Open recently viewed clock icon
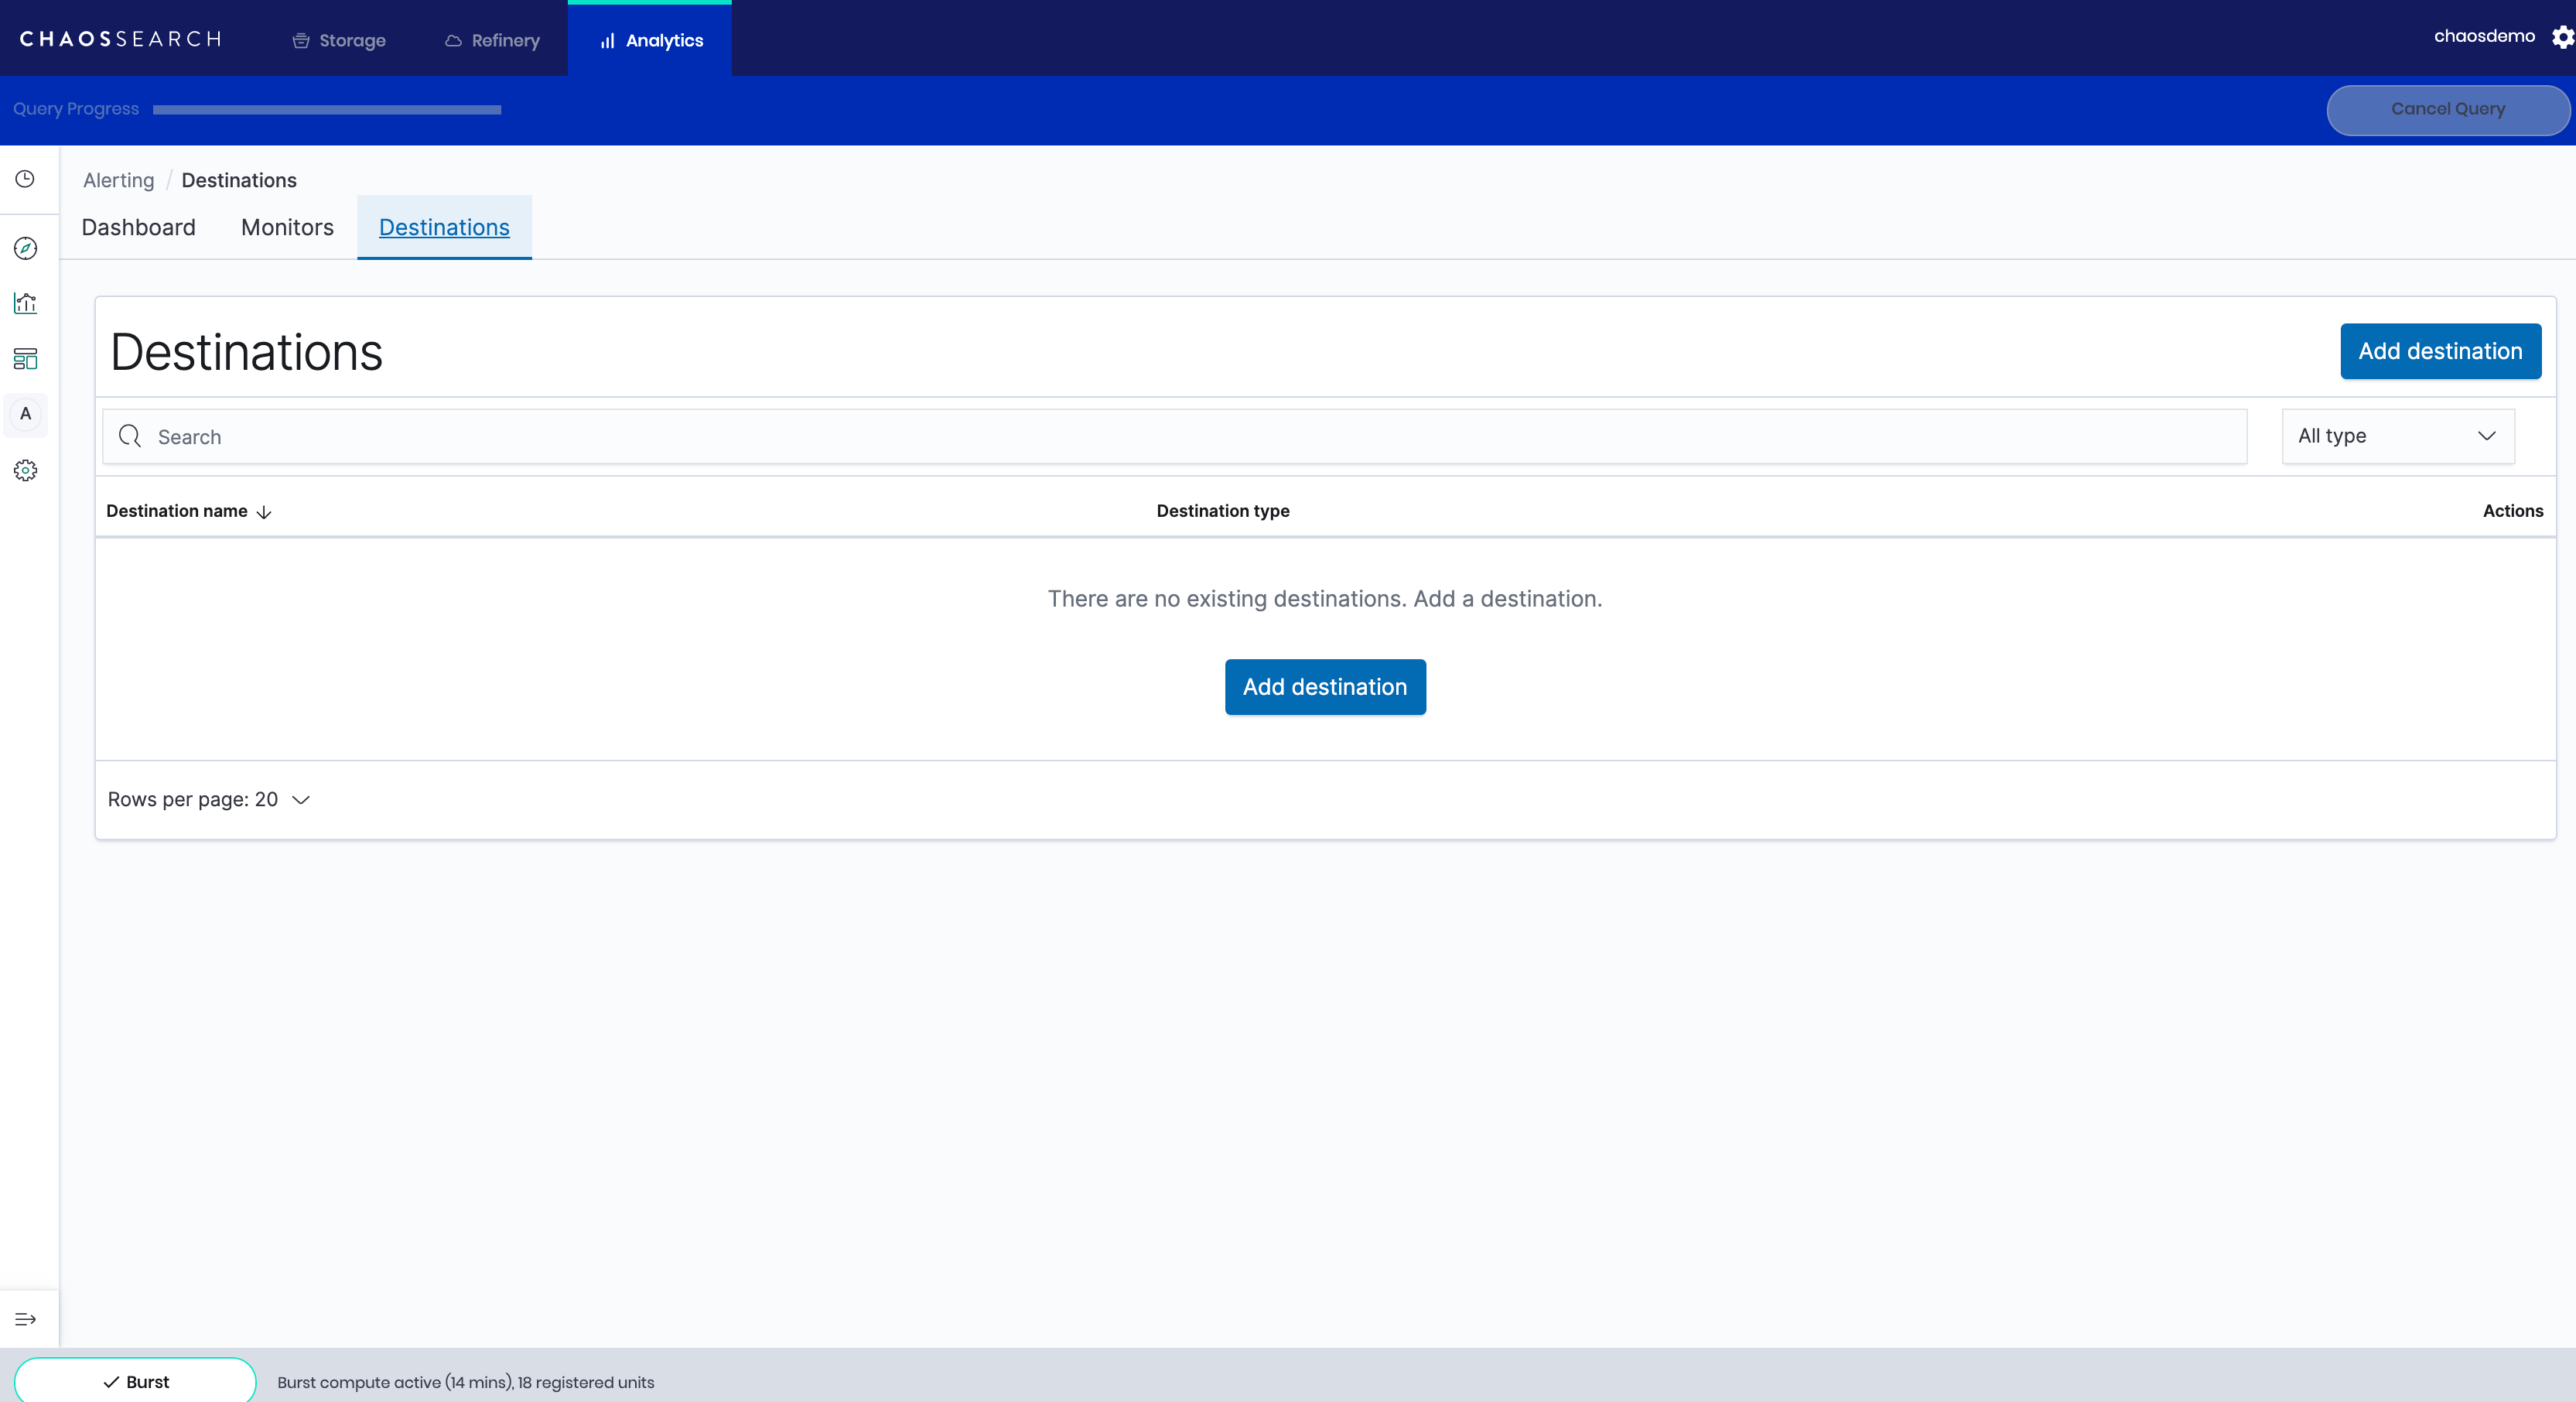This screenshot has height=1402, width=2576. tap(25, 179)
